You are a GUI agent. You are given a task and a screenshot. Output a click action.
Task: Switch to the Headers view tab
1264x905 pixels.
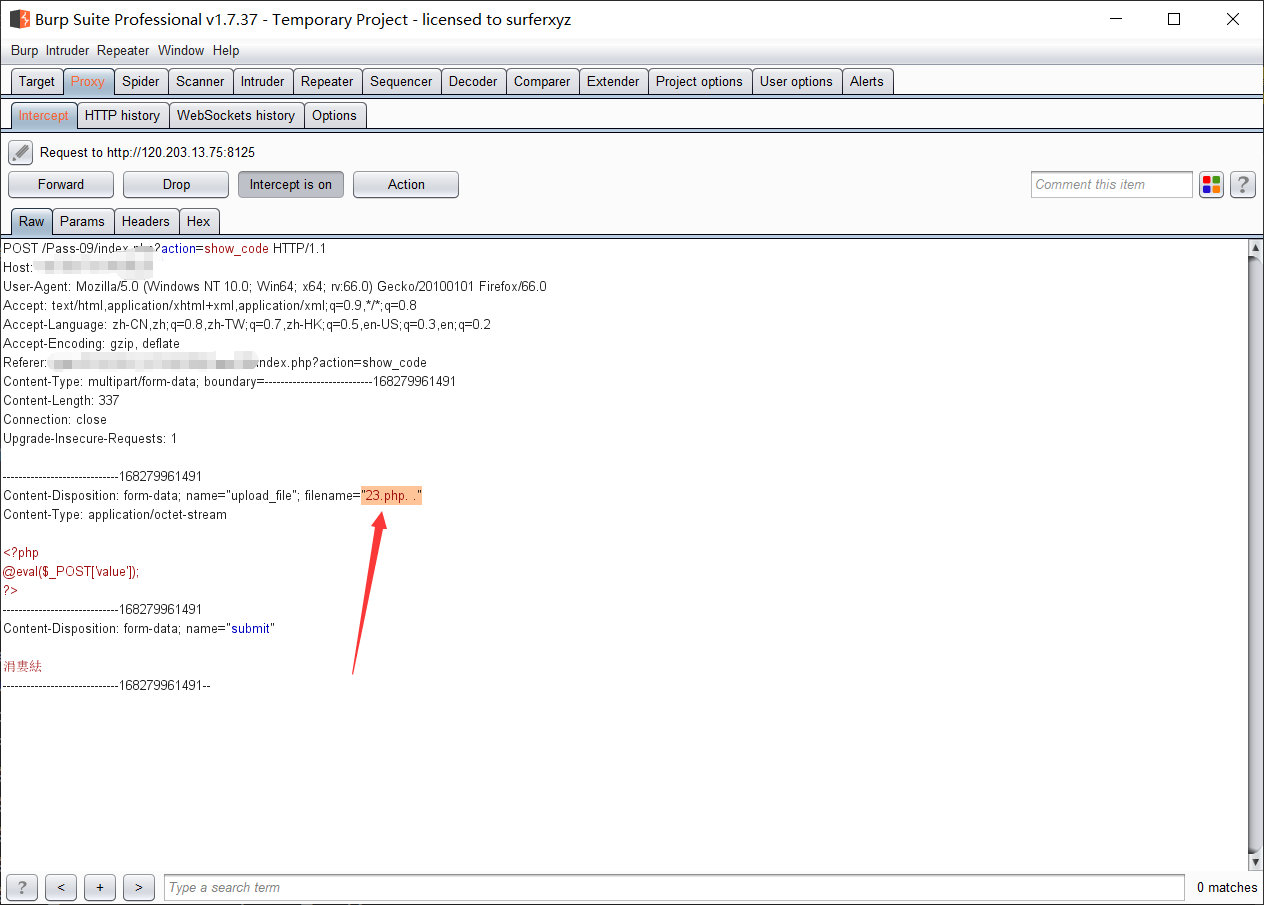pos(146,221)
